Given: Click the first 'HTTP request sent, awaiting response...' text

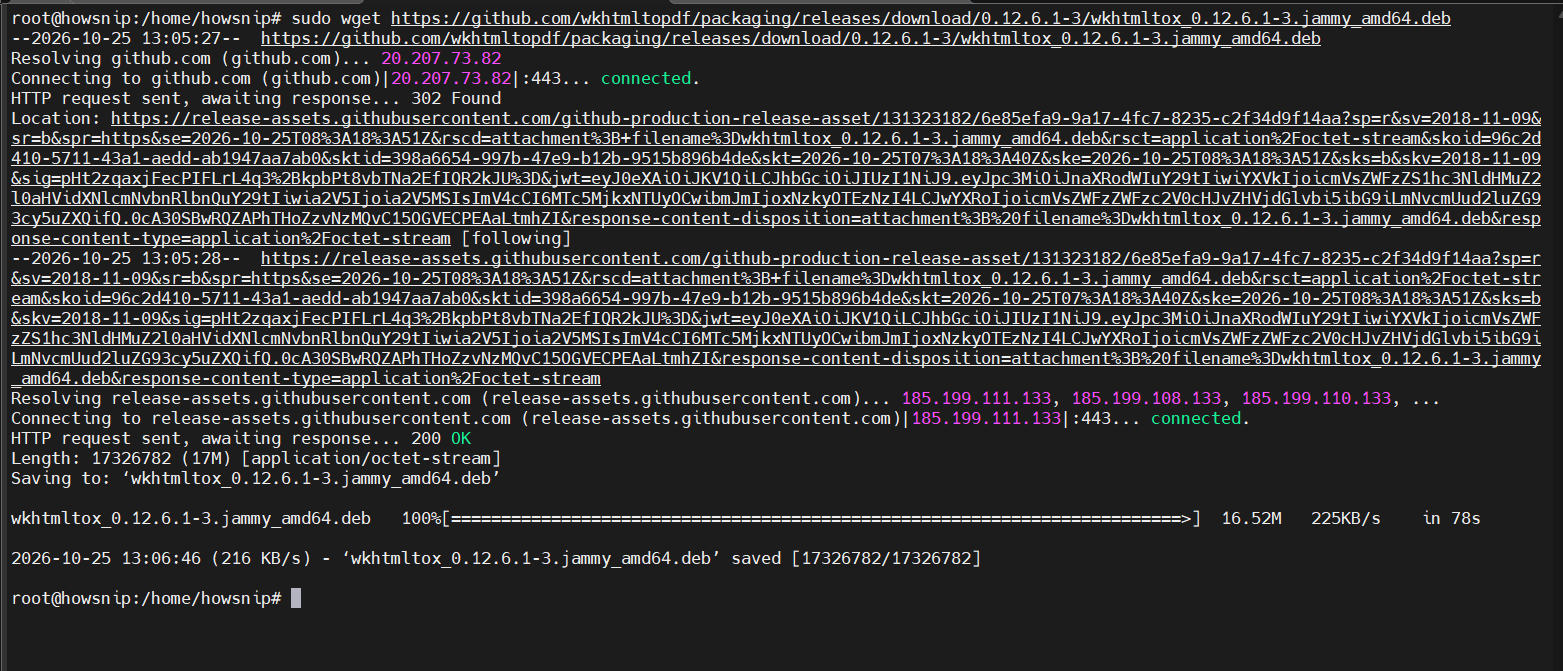Looking at the screenshot, I should (x=206, y=98).
